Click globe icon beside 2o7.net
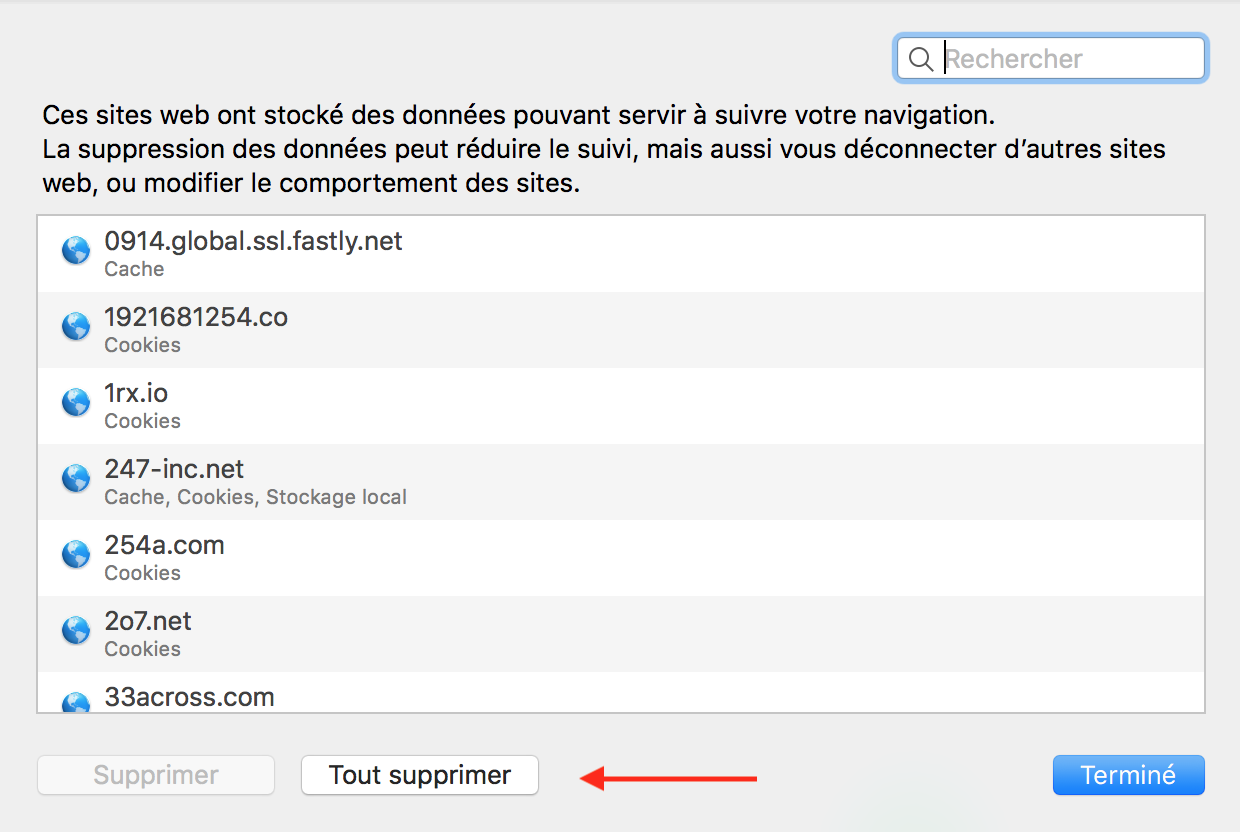The image size is (1240, 832). click(76, 630)
